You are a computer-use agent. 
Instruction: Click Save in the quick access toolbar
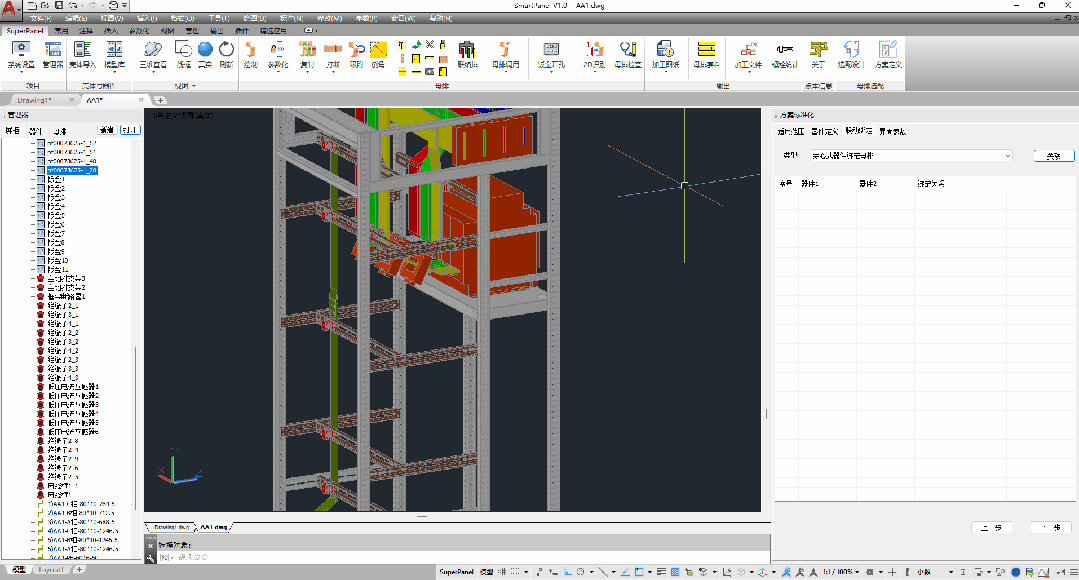point(58,6)
